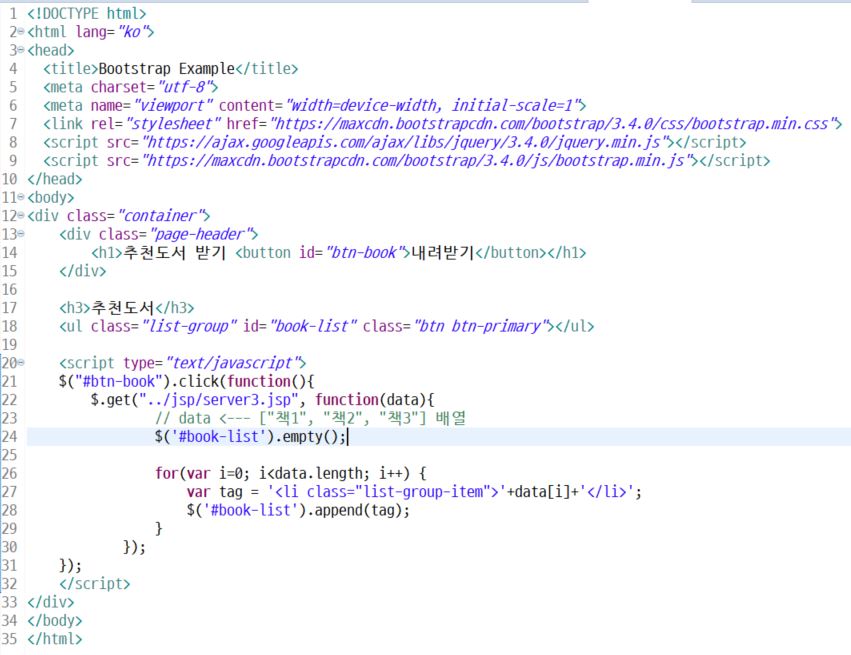The image size is (851, 655).
Task: Click the closing </html> tag
Action: point(54,639)
